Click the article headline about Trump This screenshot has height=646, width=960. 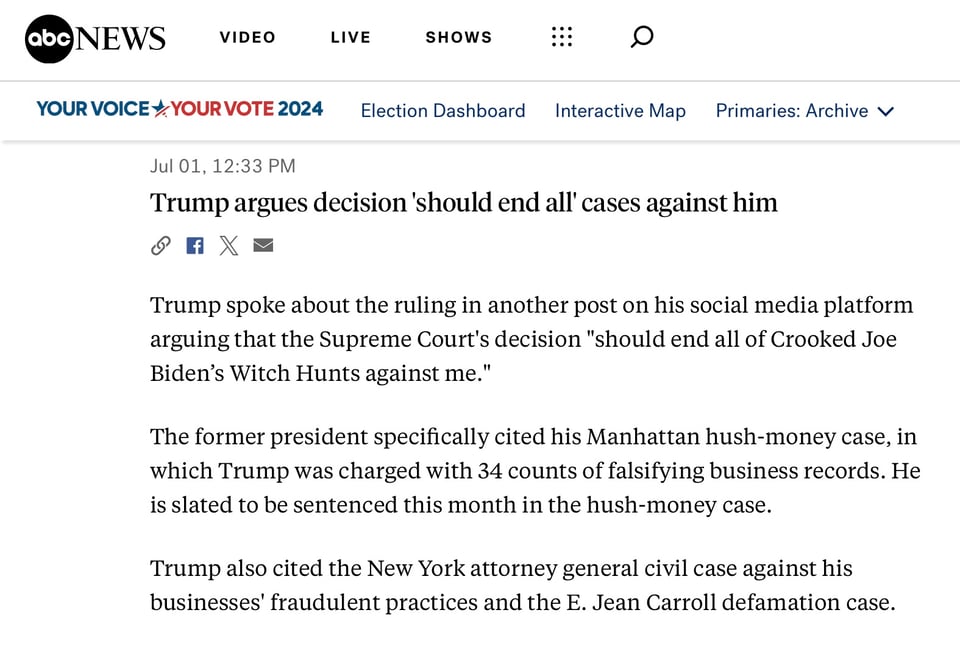point(464,203)
